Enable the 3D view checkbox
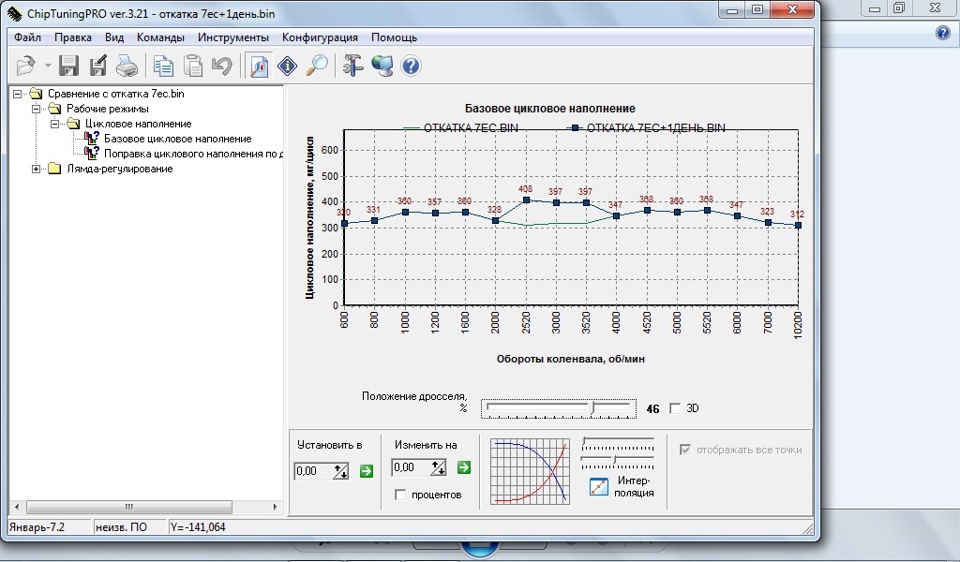The height and width of the screenshot is (562, 960). [x=674, y=408]
